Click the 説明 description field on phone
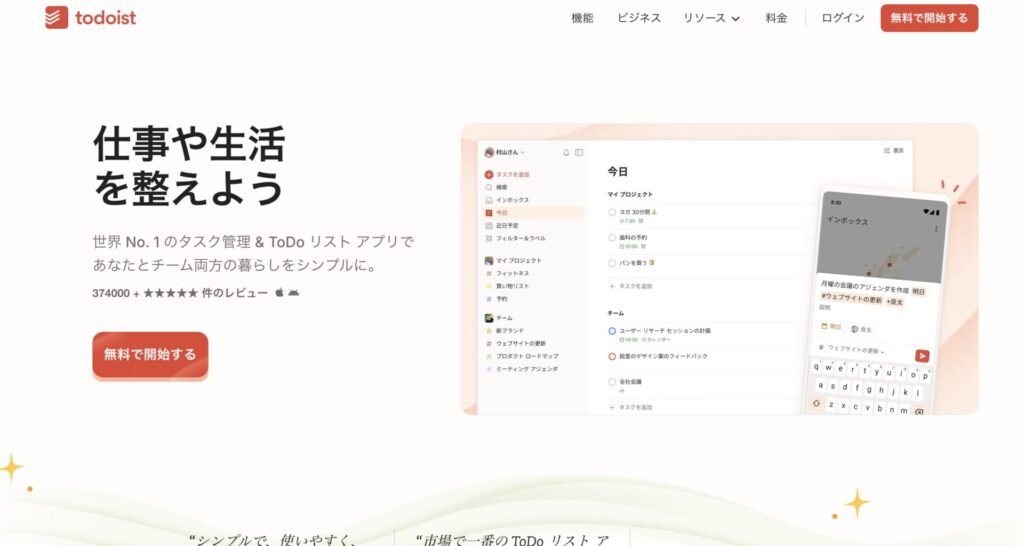 pos(825,308)
